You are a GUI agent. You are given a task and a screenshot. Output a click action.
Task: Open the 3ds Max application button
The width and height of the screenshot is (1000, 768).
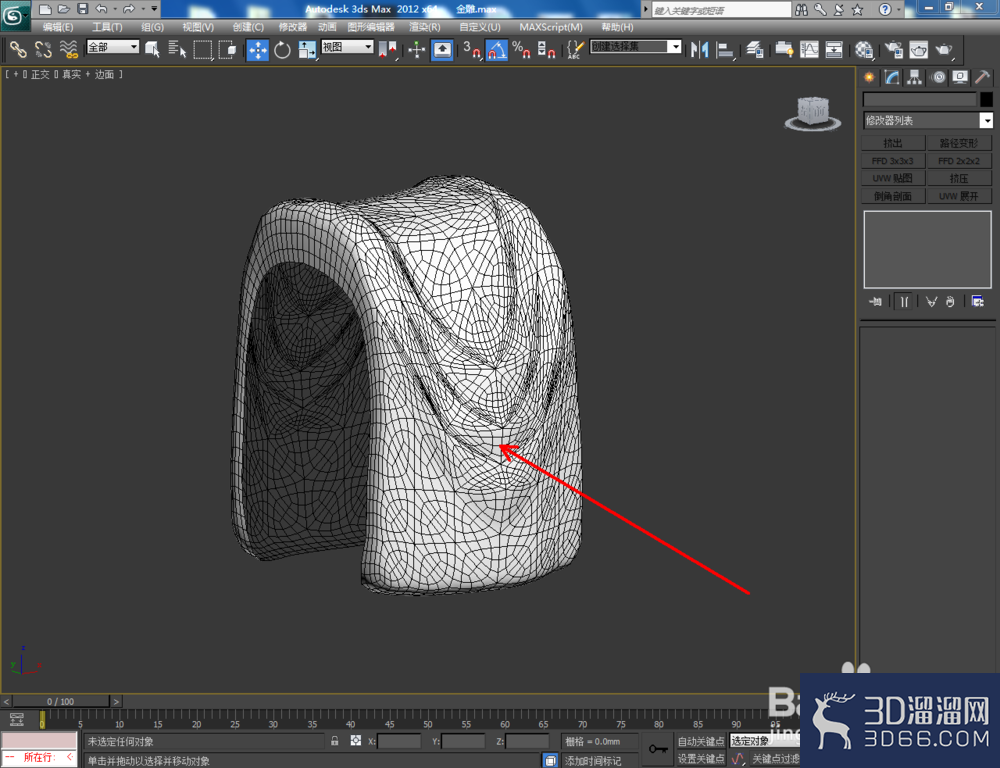point(14,15)
